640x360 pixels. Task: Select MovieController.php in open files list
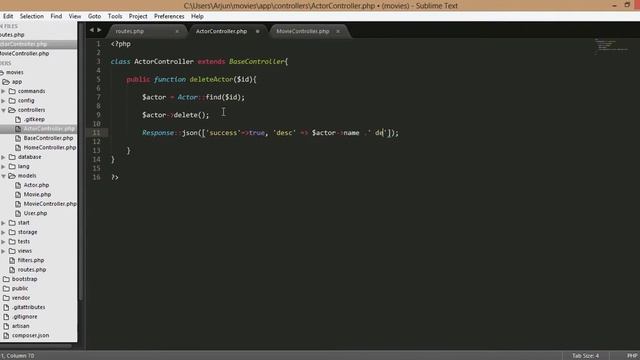[24, 53]
